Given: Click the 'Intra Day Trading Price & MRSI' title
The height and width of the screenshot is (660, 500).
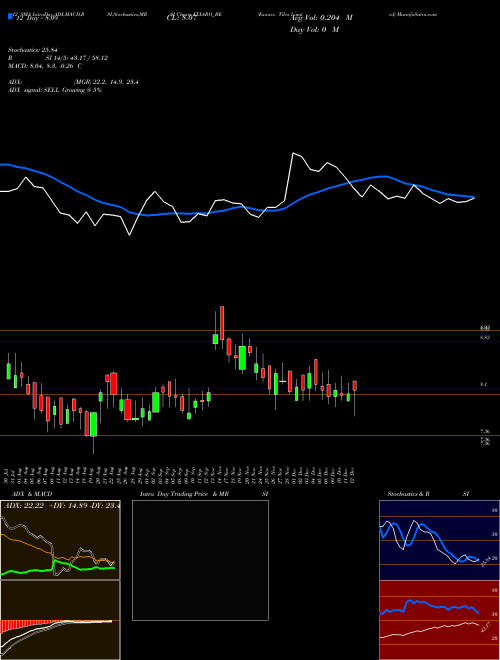Looking at the screenshot, I should click(x=204, y=494).
